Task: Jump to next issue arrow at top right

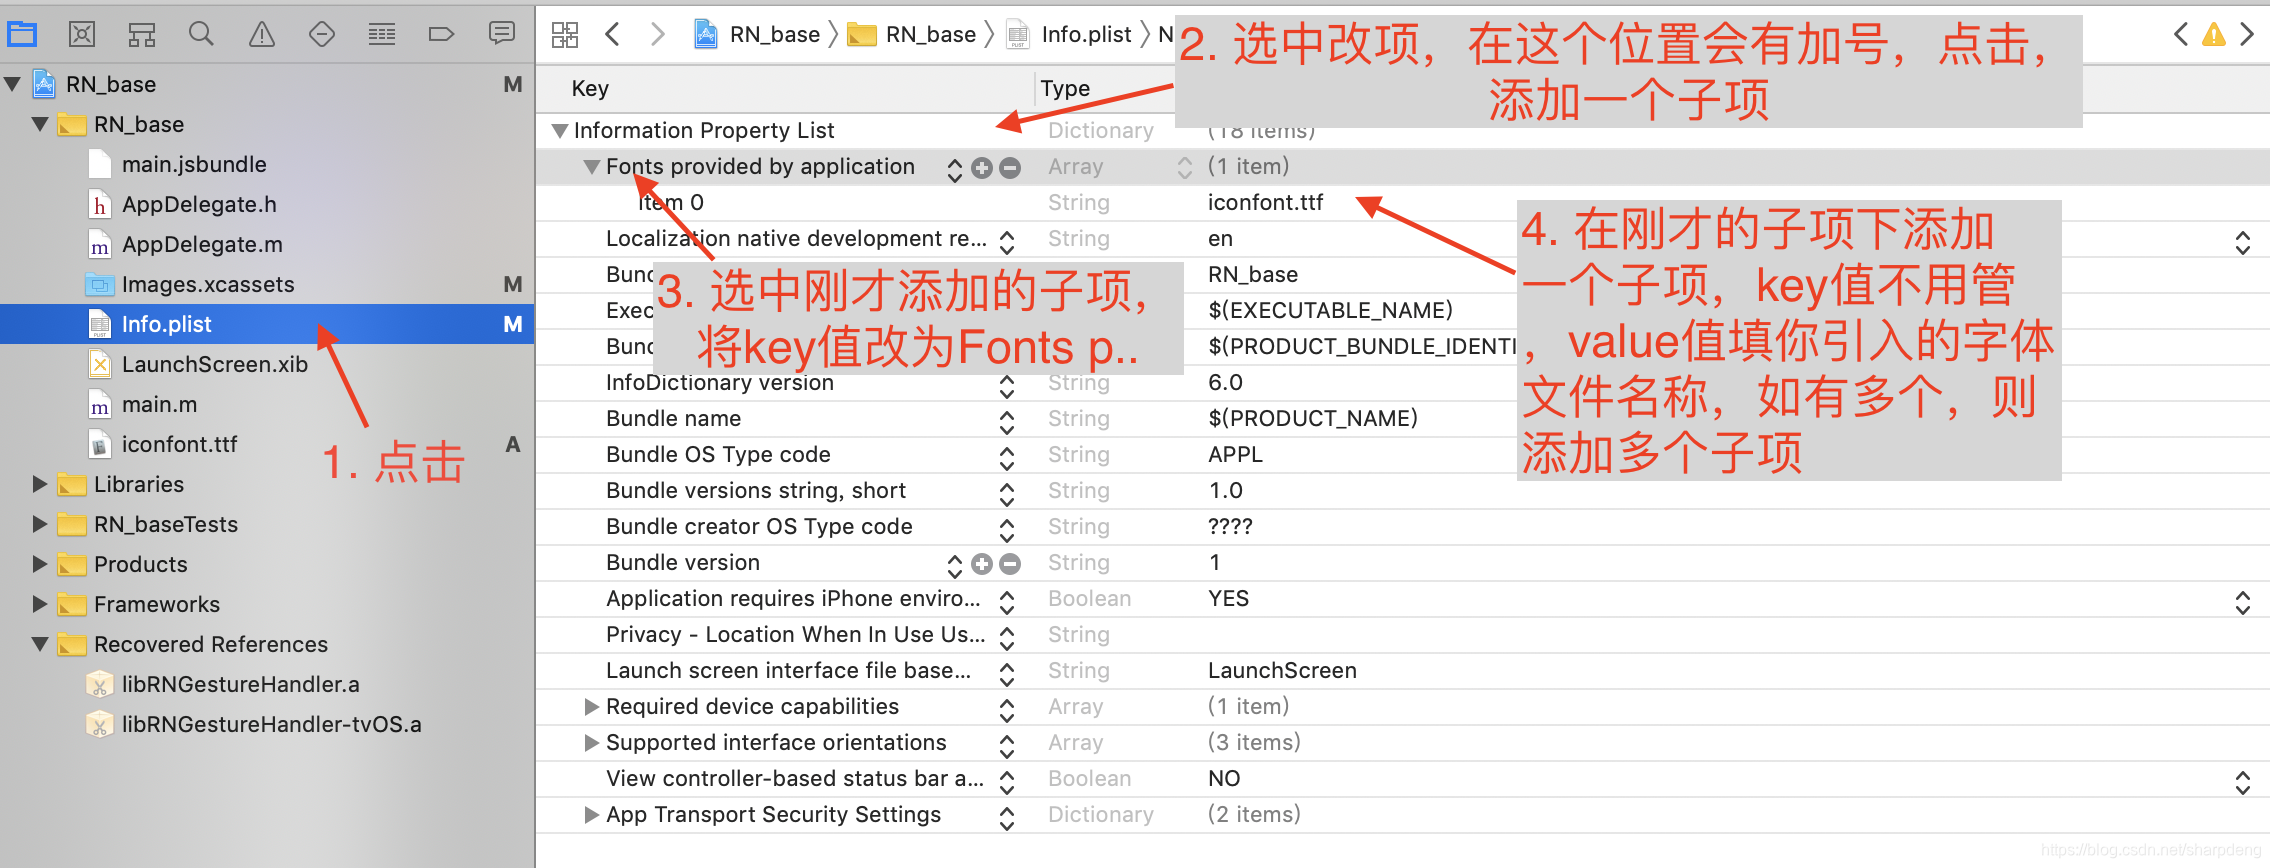Action: pyautogui.click(x=2247, y=35)
